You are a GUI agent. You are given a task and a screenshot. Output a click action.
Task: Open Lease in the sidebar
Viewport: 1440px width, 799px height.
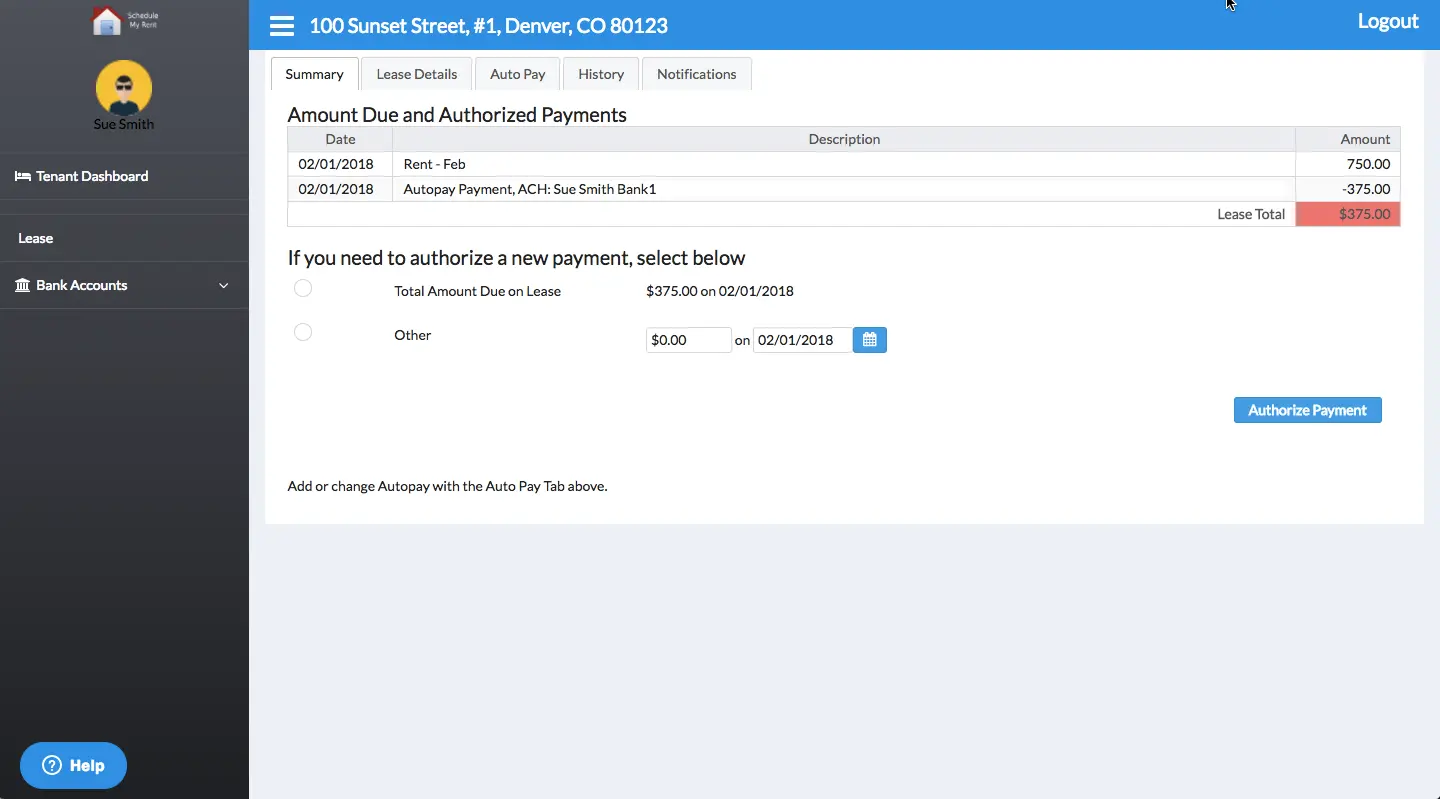pos(36,238)
